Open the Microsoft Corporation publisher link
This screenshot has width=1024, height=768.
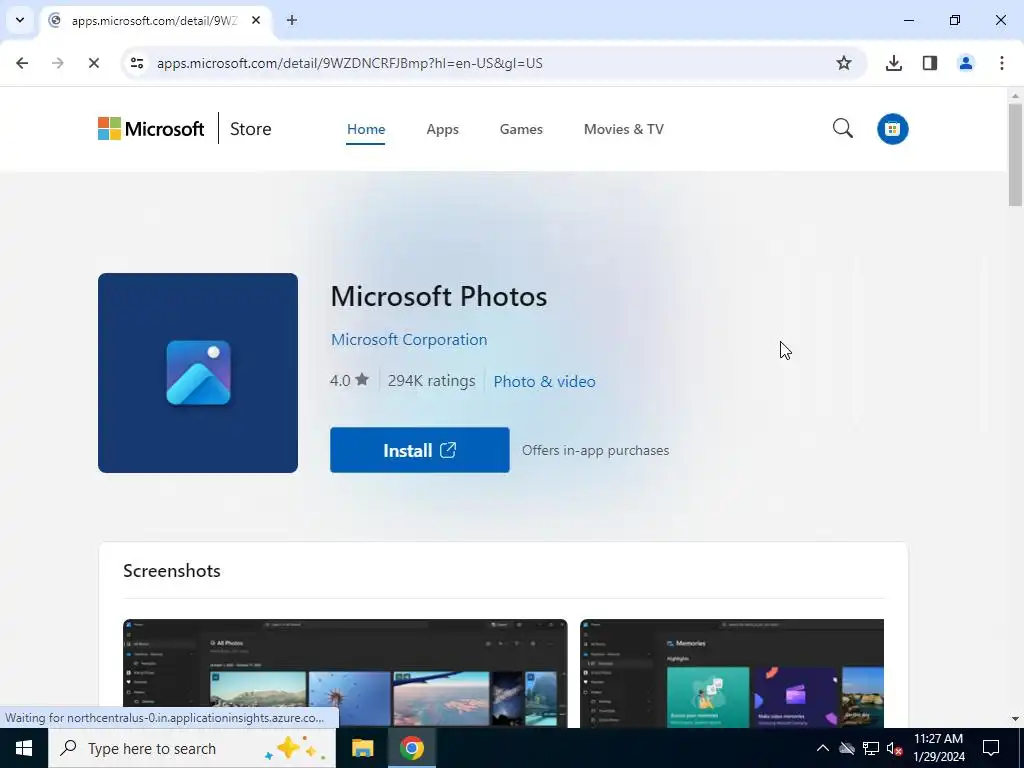coord(409,340)
